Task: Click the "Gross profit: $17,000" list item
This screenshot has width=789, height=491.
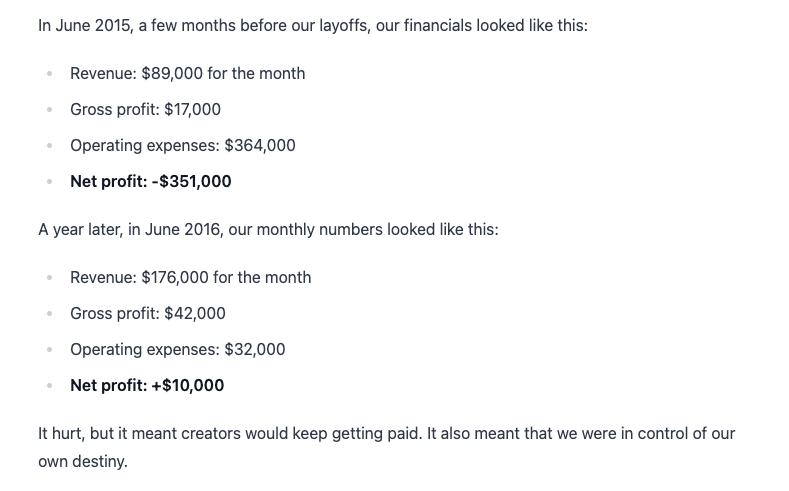Action: (145, 109)
